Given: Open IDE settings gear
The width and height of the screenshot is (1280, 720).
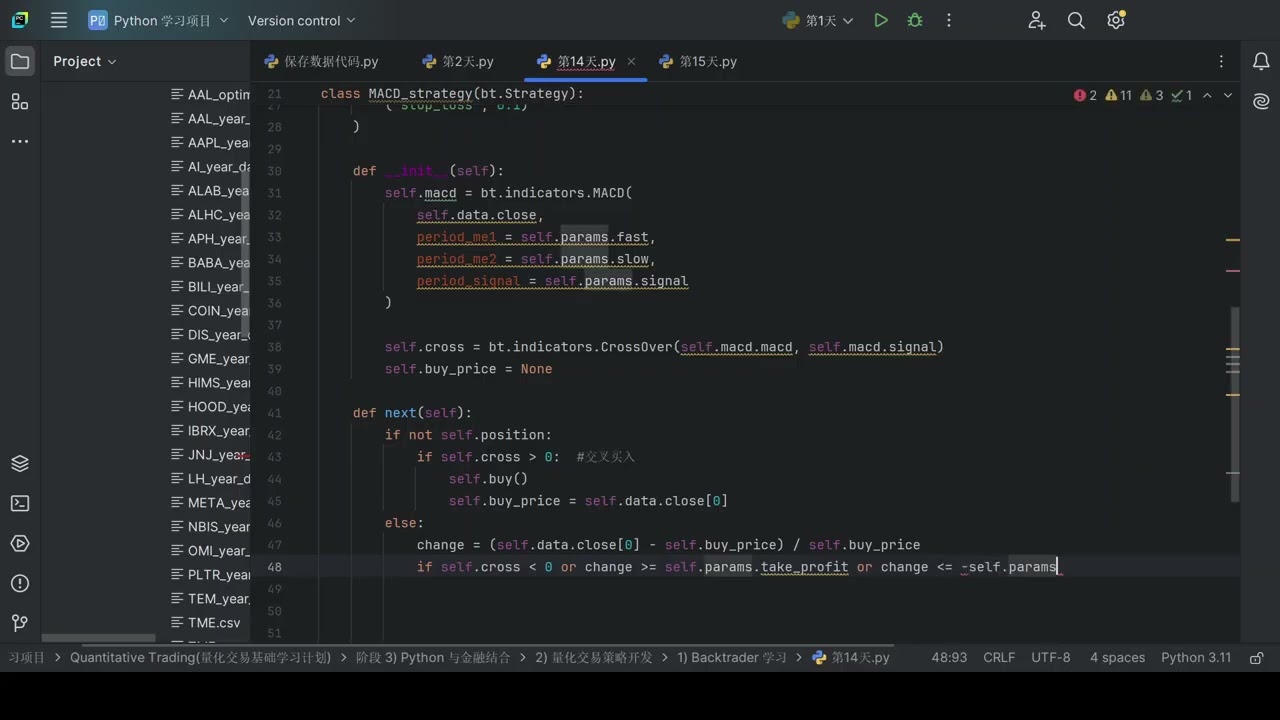Looking at the screenshot, I should pos(1116,20).
